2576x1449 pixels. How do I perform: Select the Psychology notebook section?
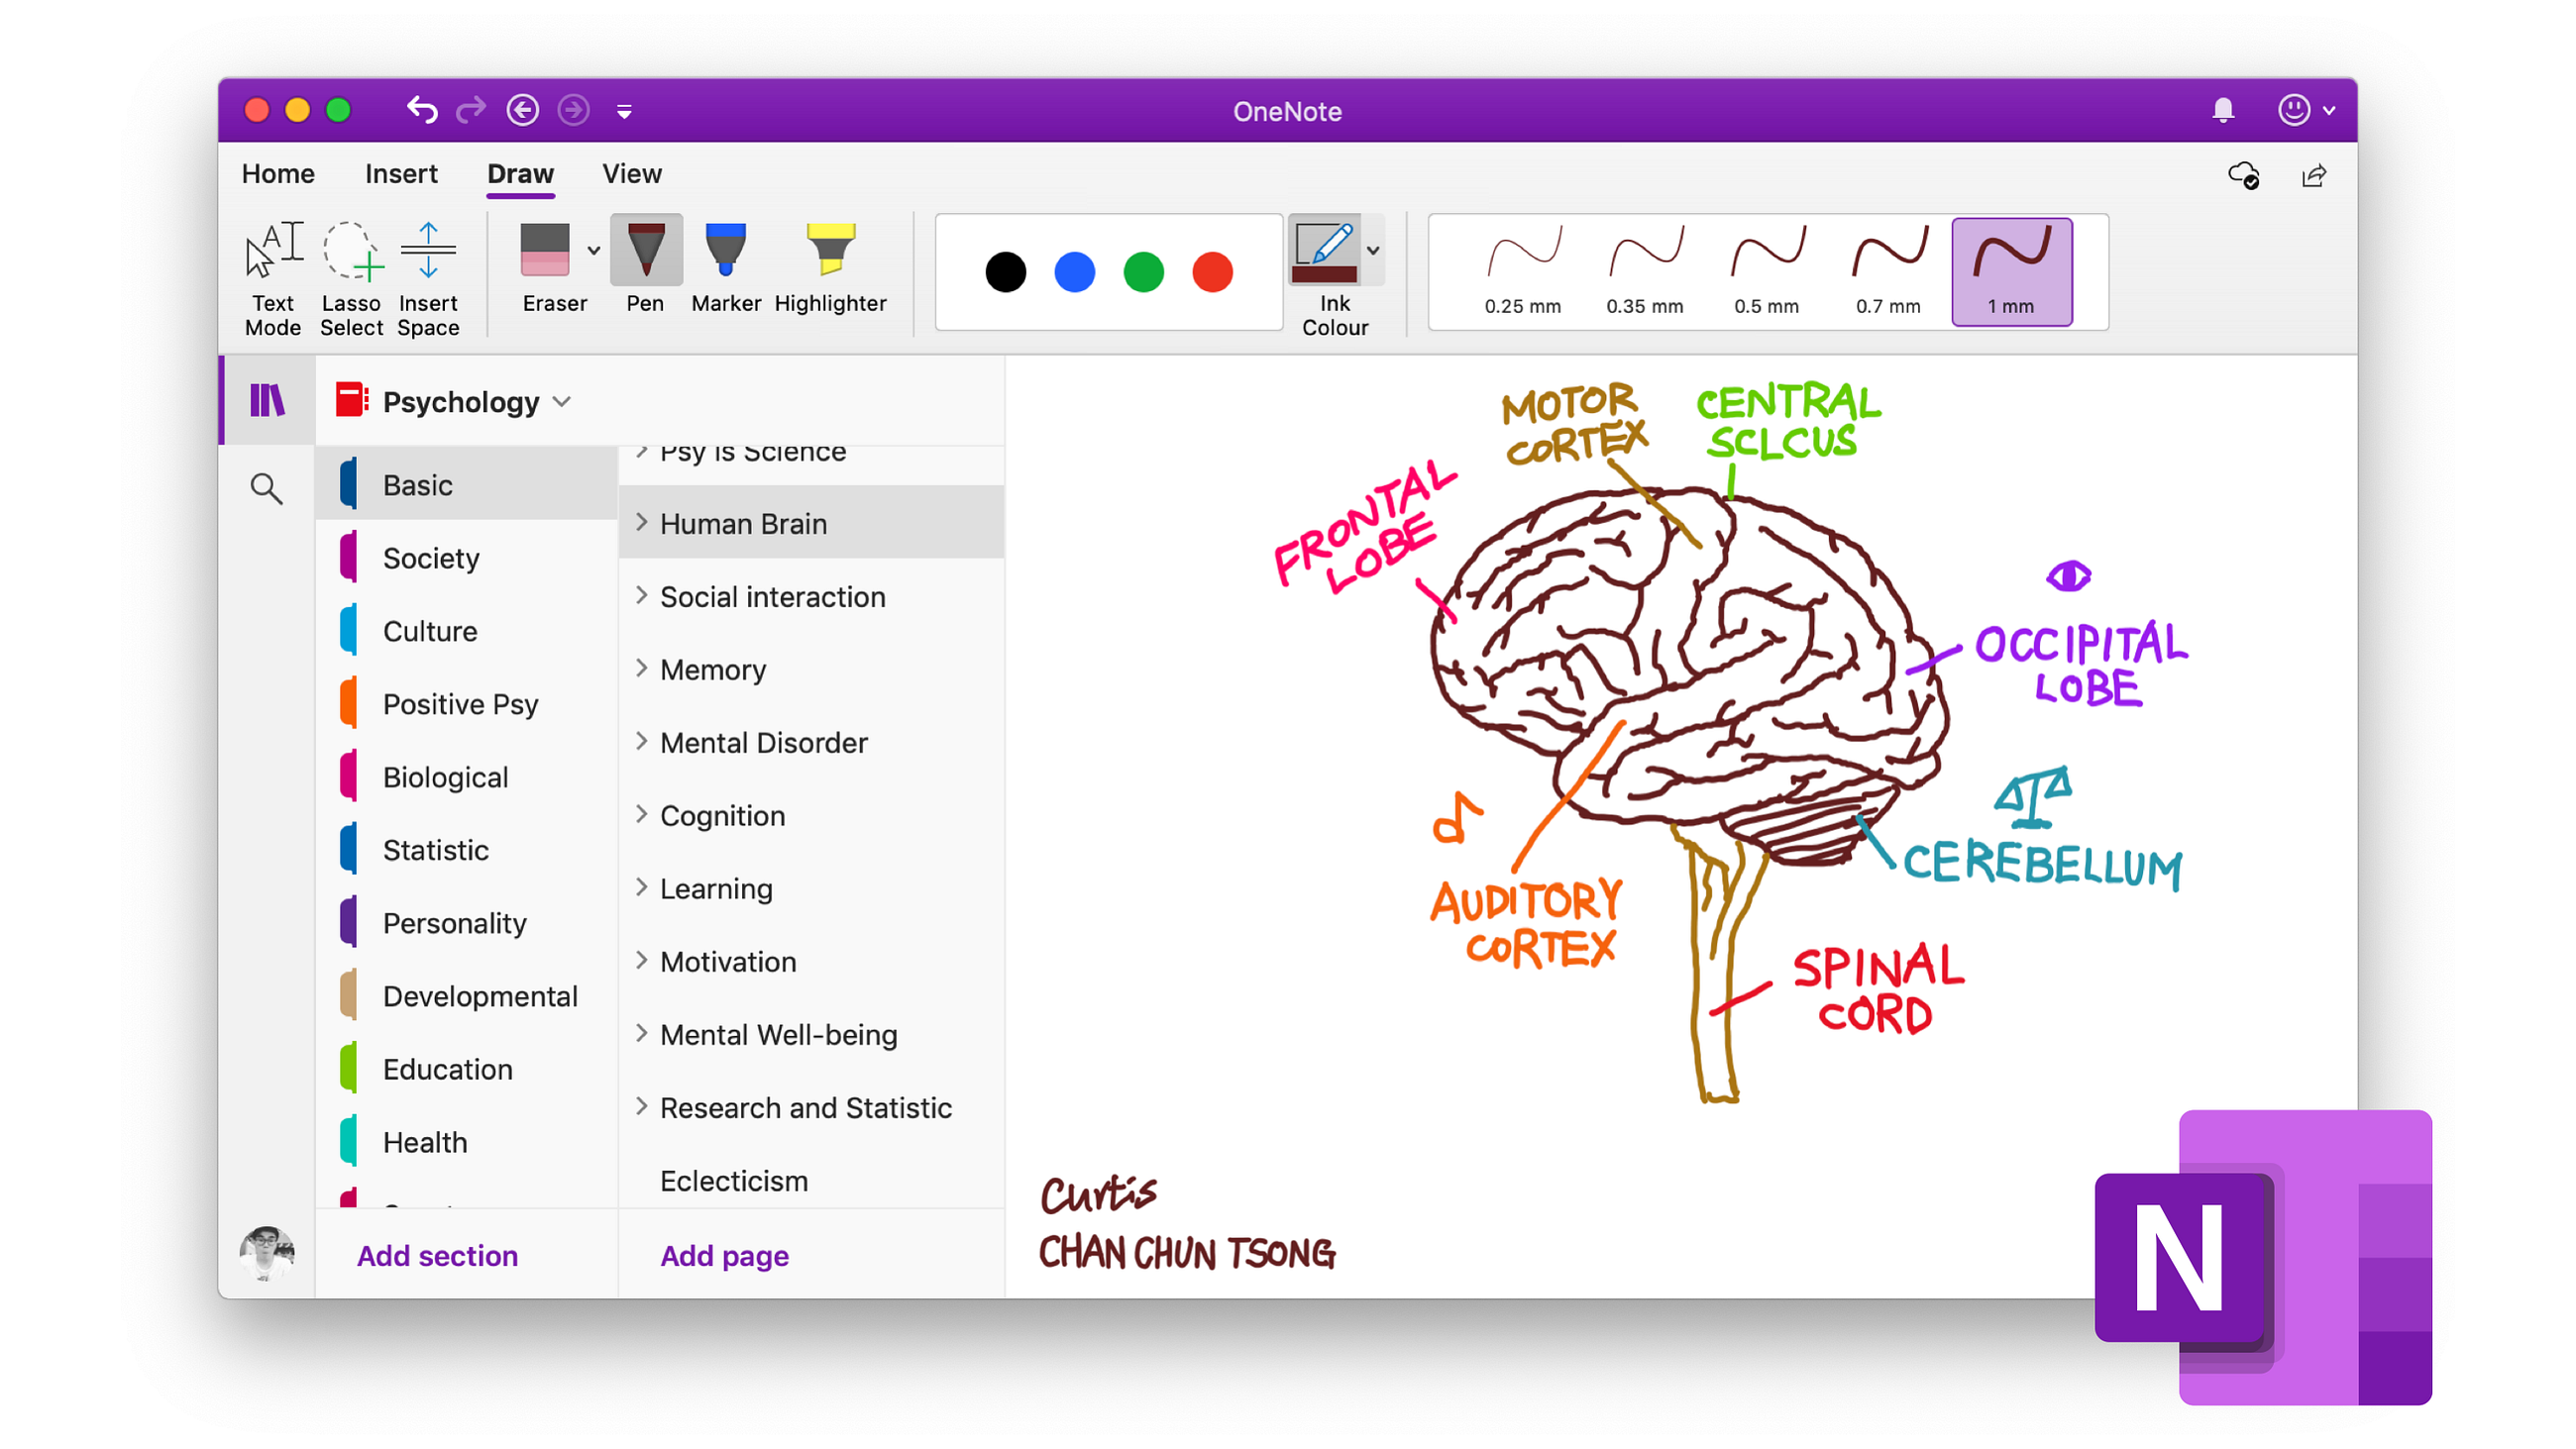pos(460,400)
